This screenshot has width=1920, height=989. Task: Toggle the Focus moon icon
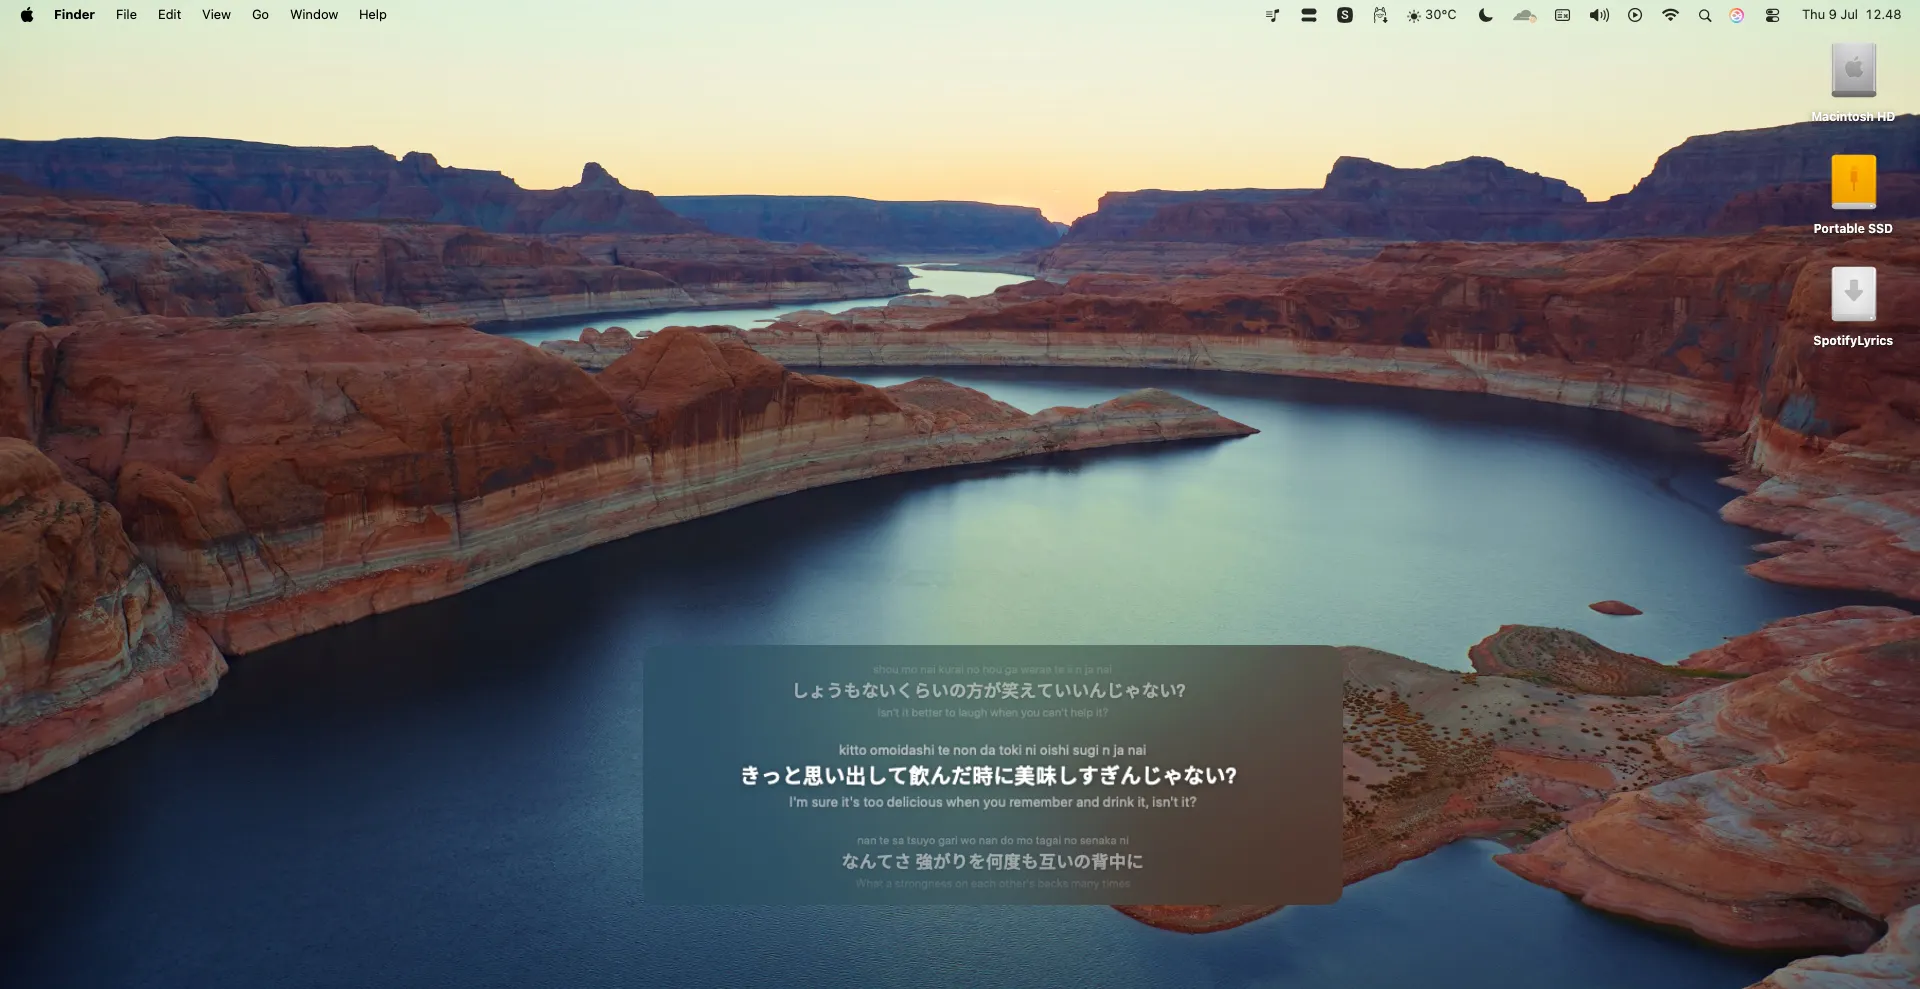[1486, 15]
